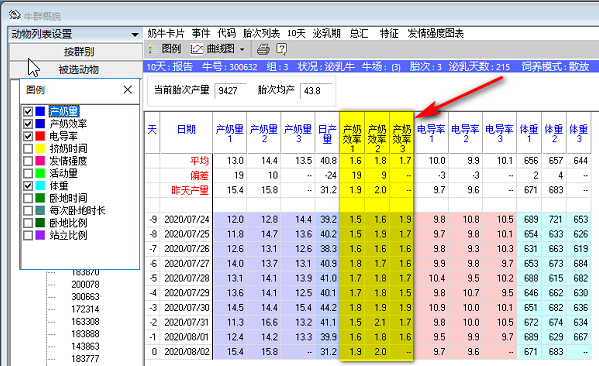The width and height of the screenshot is (599, 366).
Task: Click the 被选动物 button
Action: (x=76, y=70)
